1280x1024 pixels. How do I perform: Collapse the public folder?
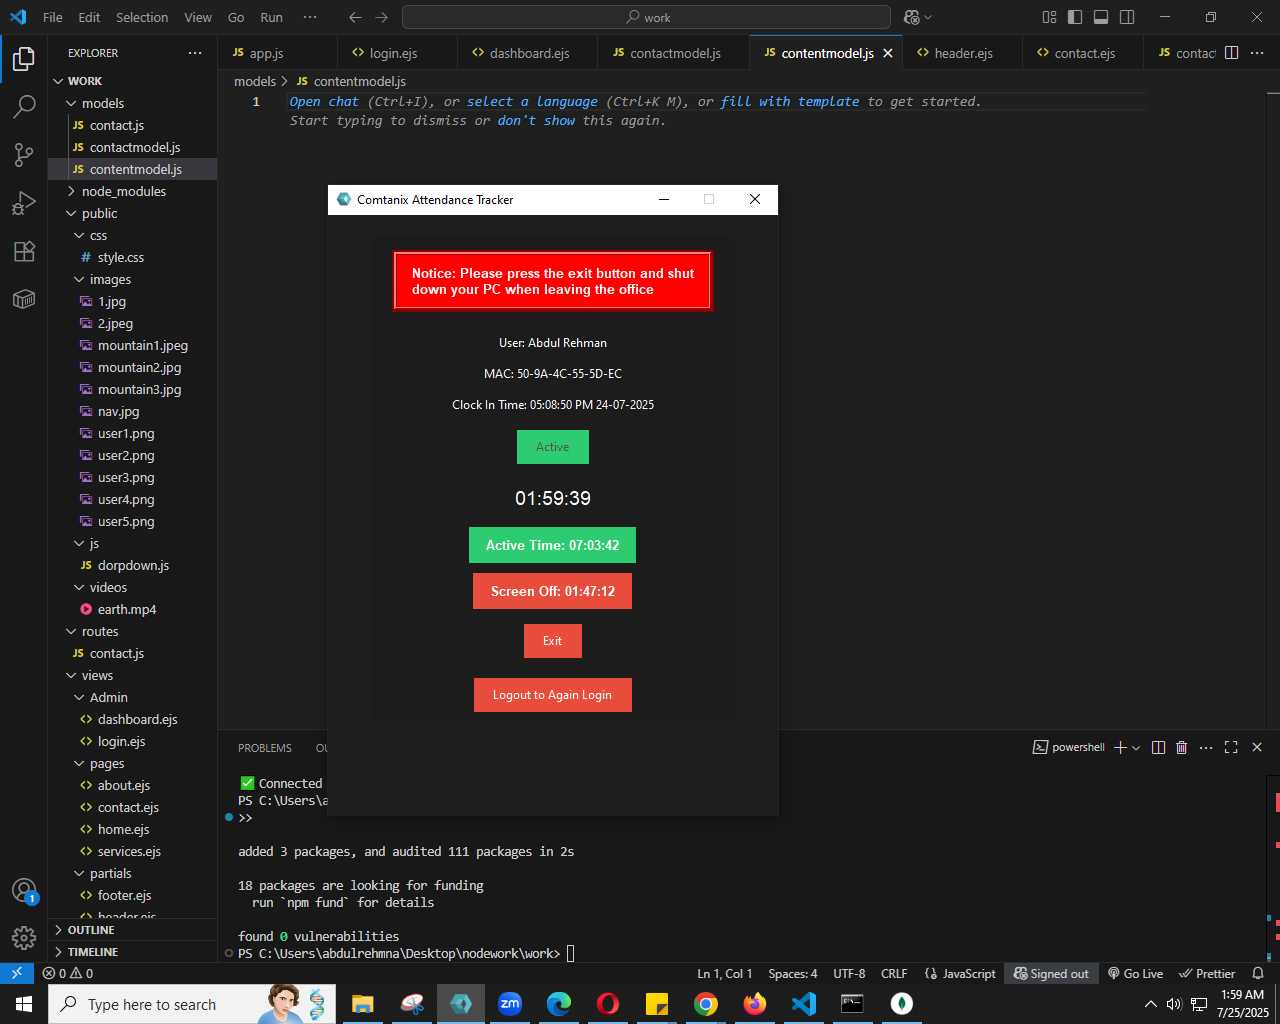tap(133, 213)
